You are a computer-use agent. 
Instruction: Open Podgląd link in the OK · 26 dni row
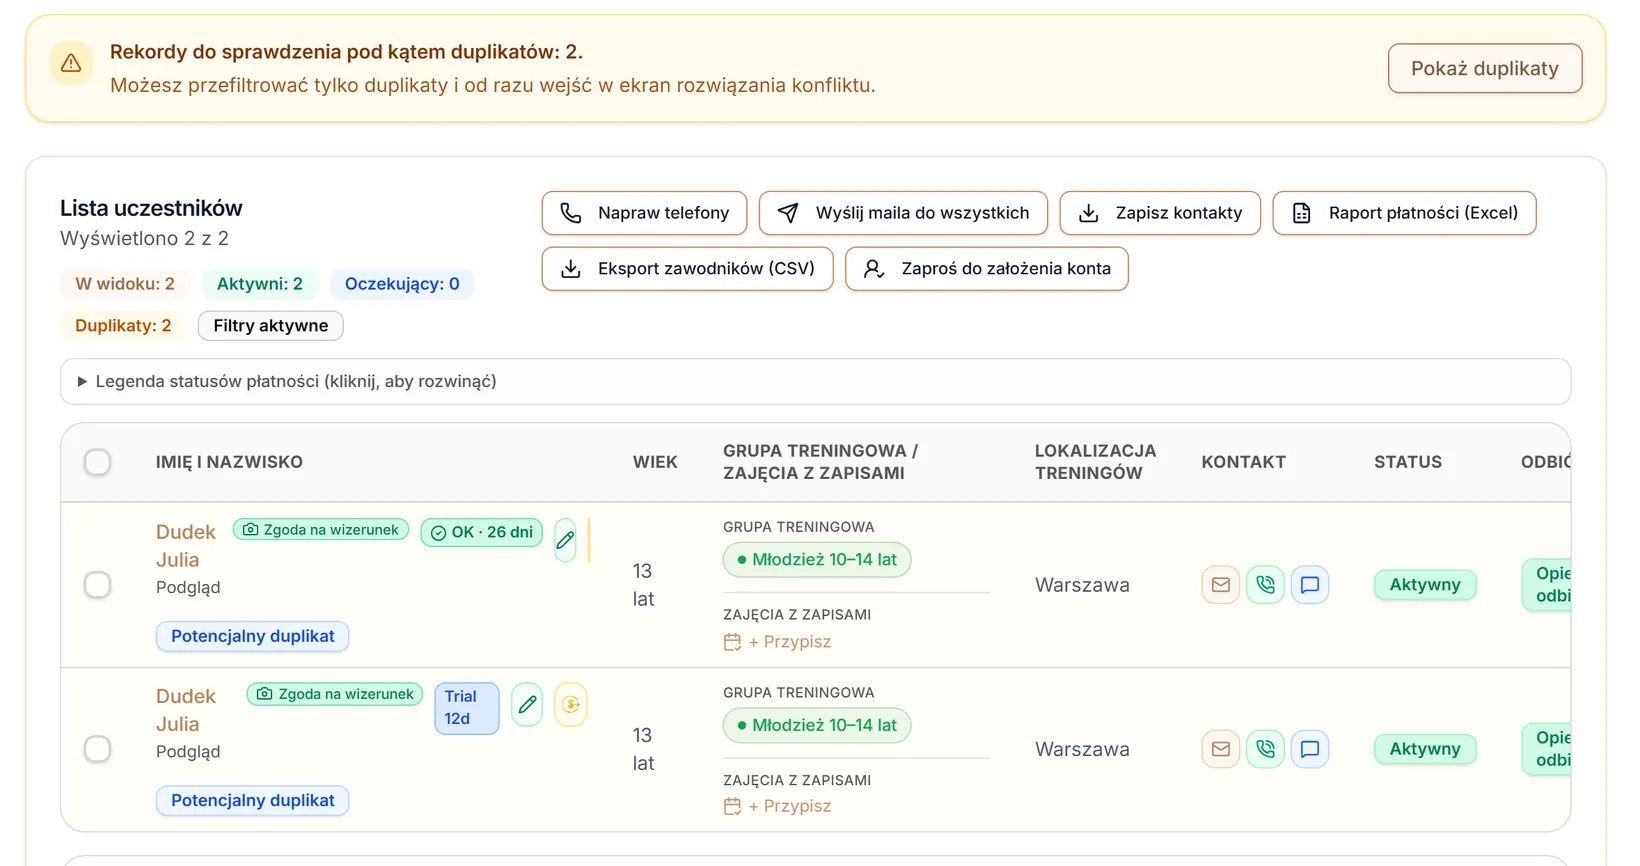click(188, 587)
